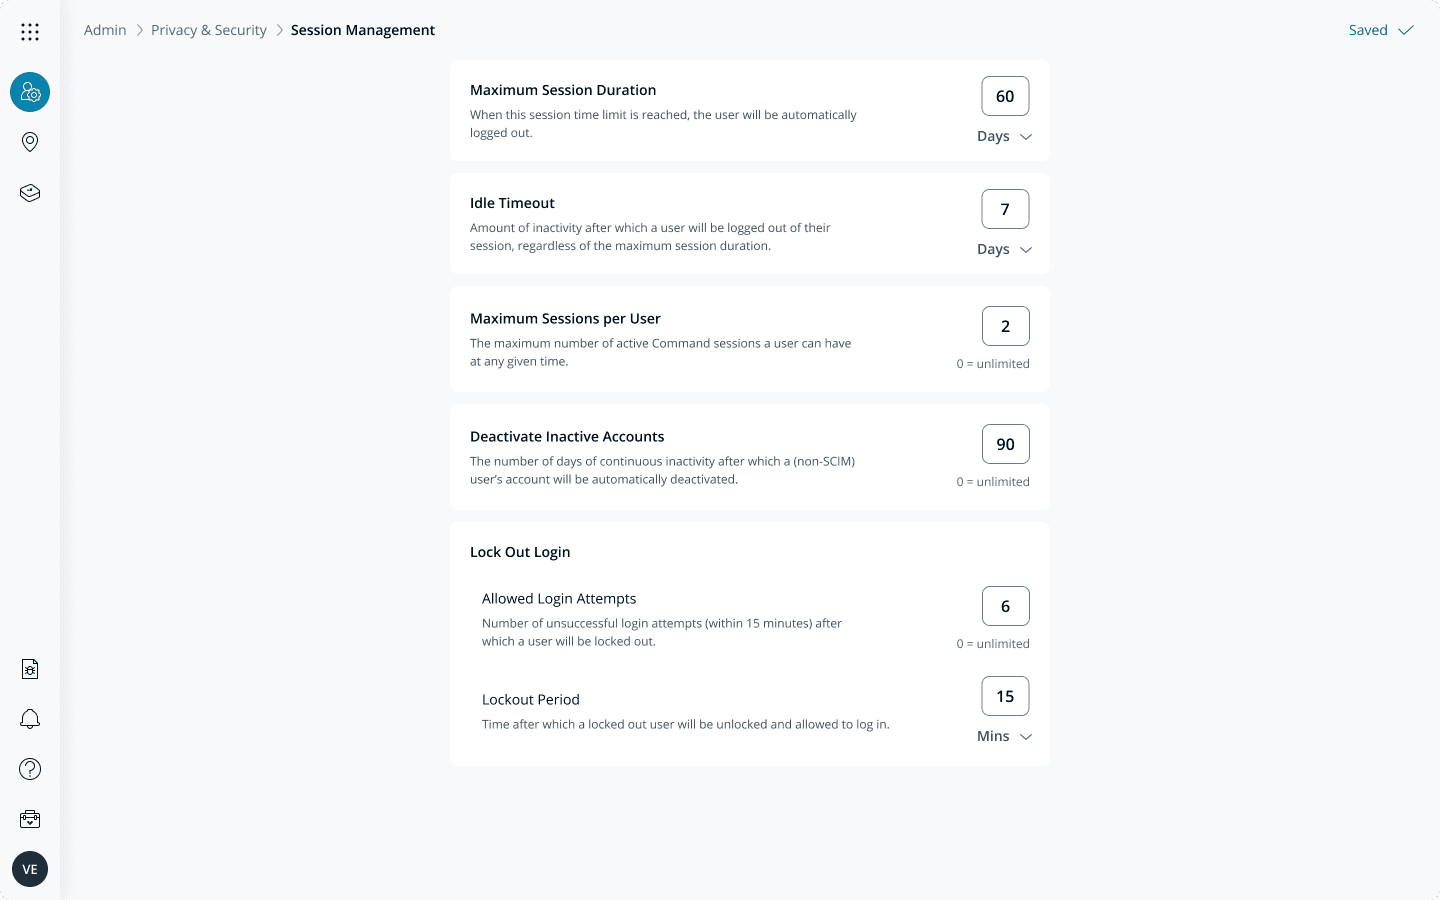This screenshot has width=1440, height=900.
Task: Open Privacy & Security breadcrumb item
Action: tap(208, 30)
